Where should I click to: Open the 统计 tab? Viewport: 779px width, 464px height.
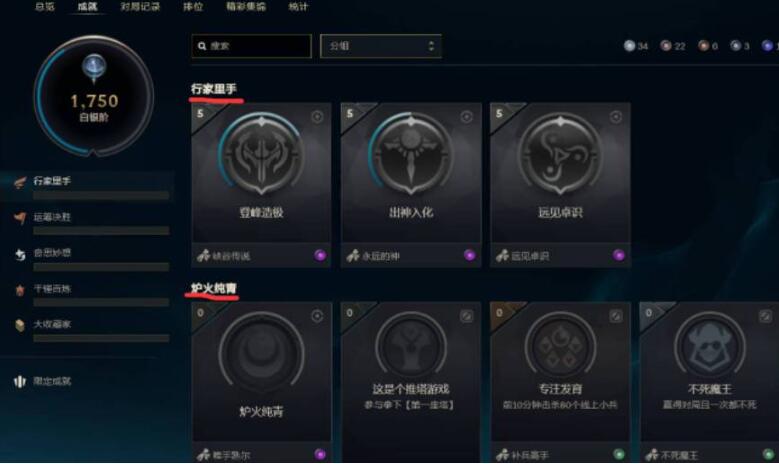click(x=298, y=6)
